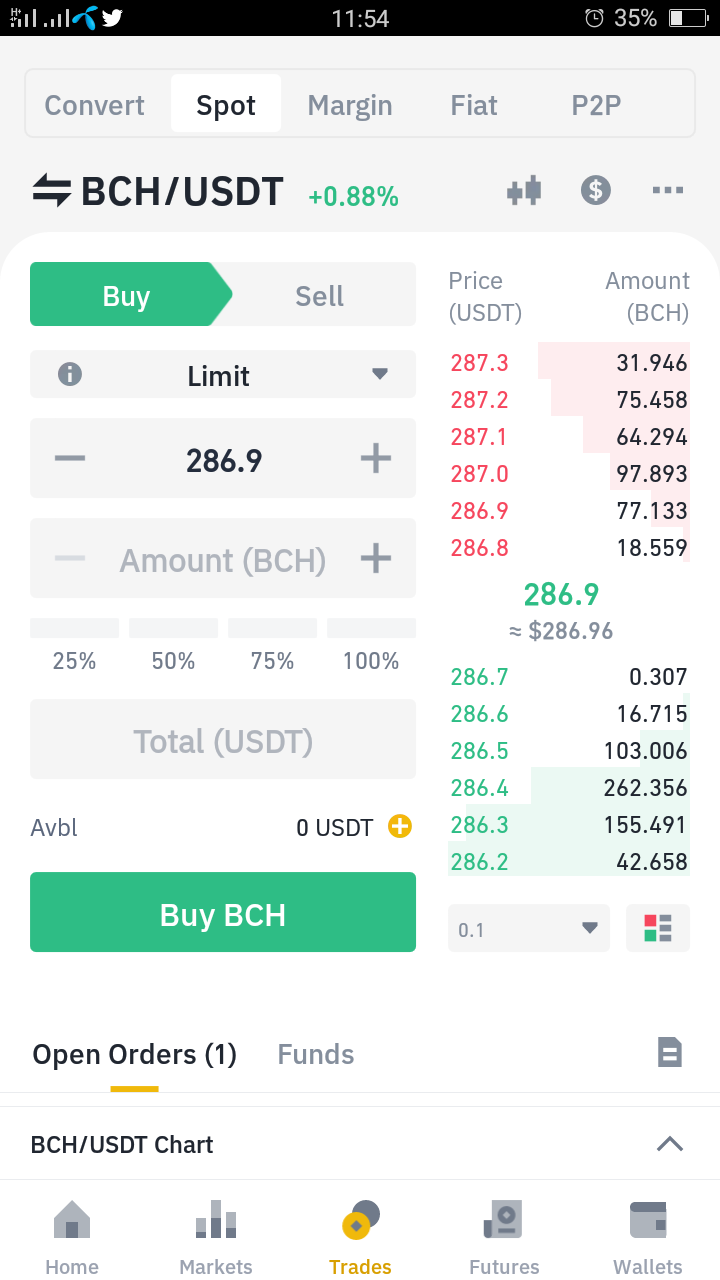Open the order history document icon
The height and width of the screenshot is (1280, 720).
pos(669,1052)
